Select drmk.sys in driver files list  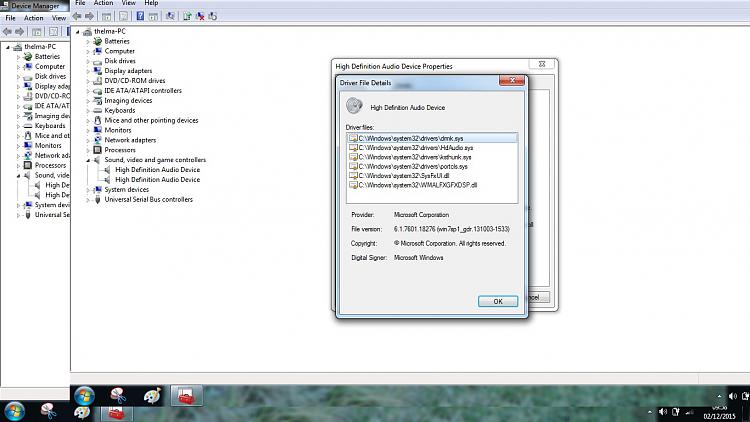(x=432, y=138)
